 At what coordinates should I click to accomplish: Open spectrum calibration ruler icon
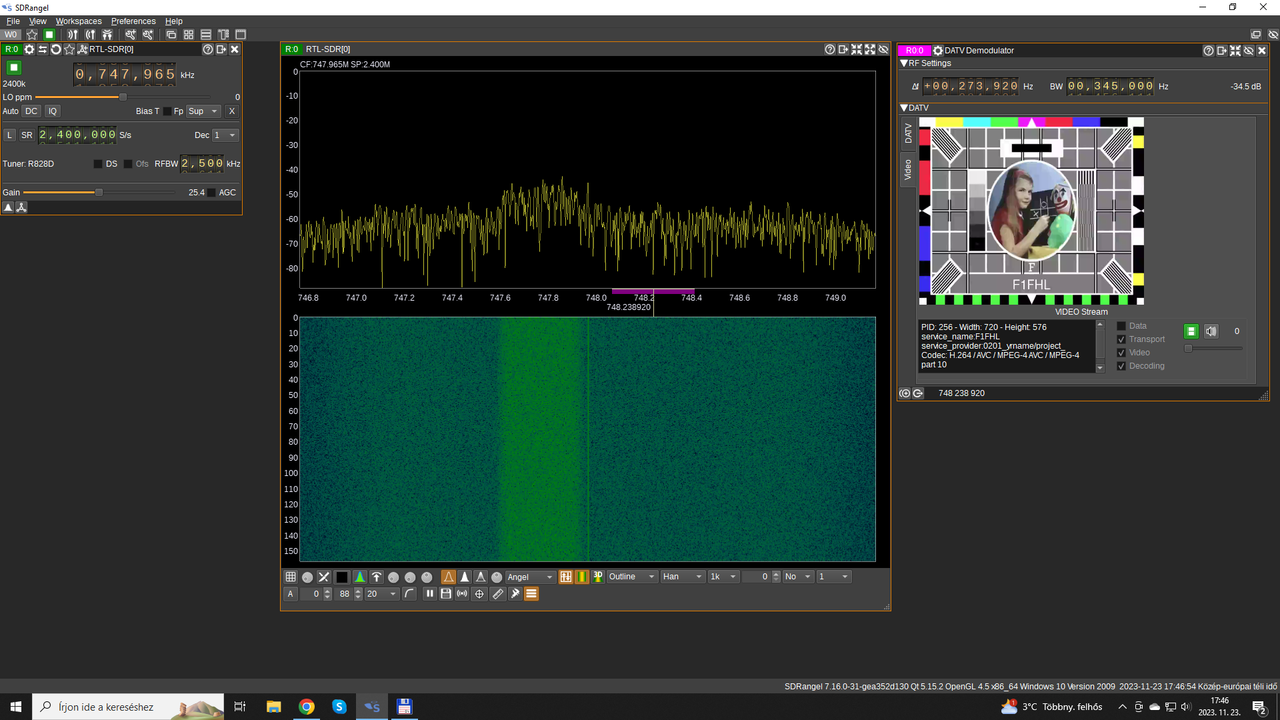coord(498,594)
